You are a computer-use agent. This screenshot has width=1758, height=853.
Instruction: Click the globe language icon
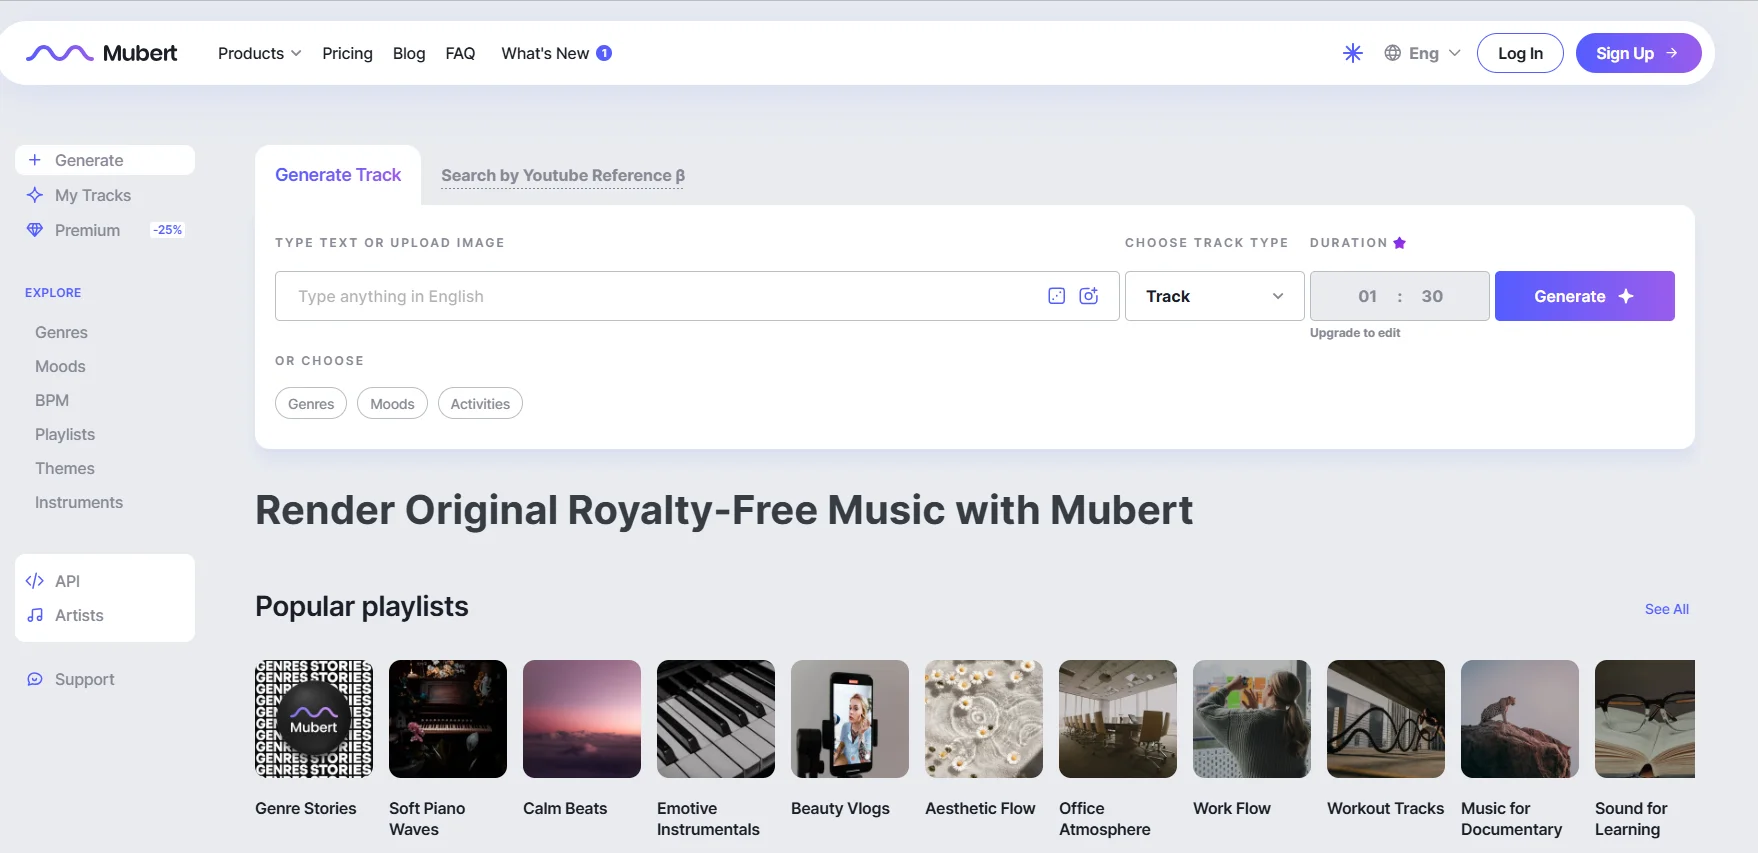point(1392,53)
